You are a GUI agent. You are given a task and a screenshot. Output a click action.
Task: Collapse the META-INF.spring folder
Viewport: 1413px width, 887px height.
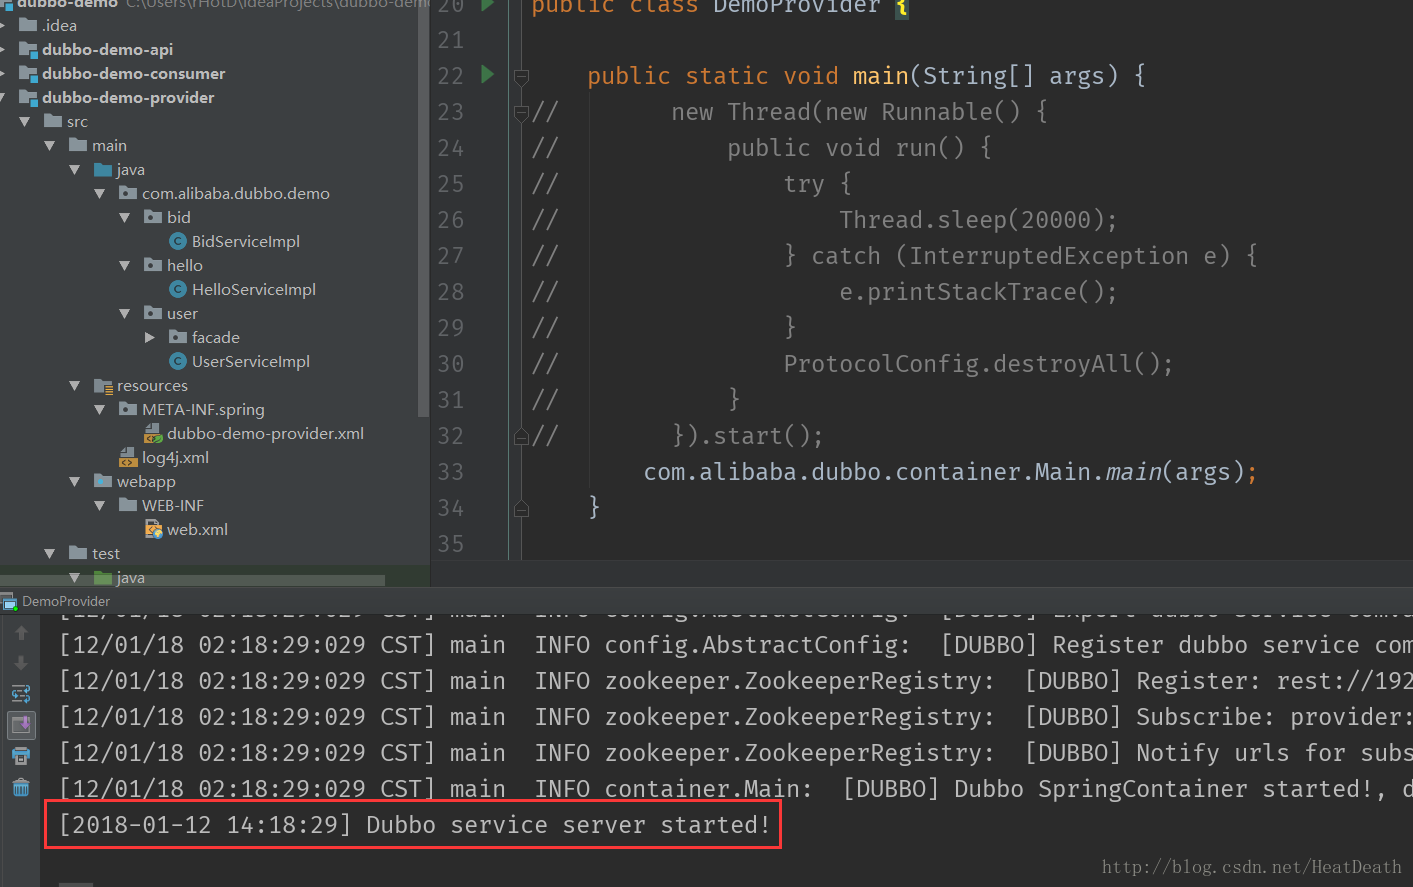[100, 410]
